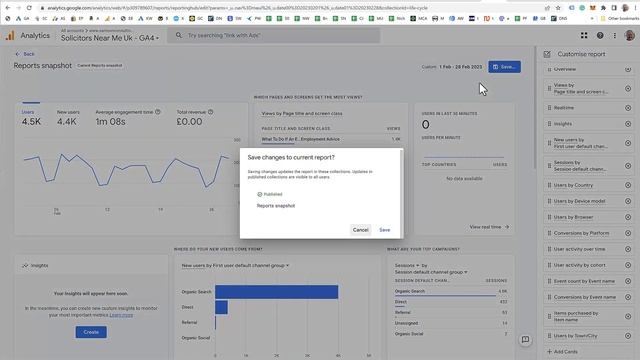Remove the Views by Page title card
This screenshot has width=640, height=360.
(628, 89)
